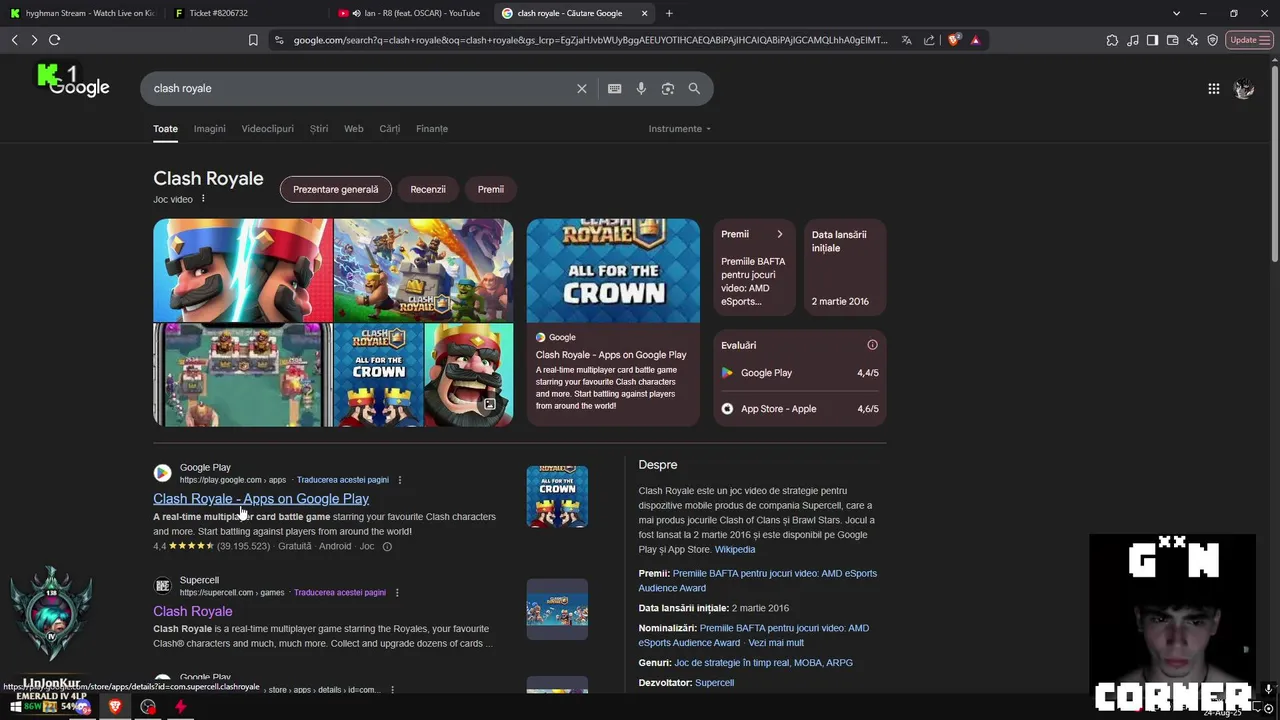Switch to the Imagini tab
The image size is (1280, 720).
209,129
